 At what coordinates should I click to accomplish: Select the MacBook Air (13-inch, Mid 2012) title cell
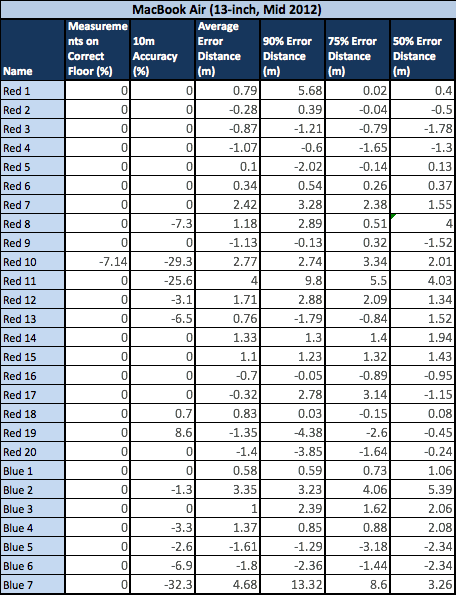[228, 9]
